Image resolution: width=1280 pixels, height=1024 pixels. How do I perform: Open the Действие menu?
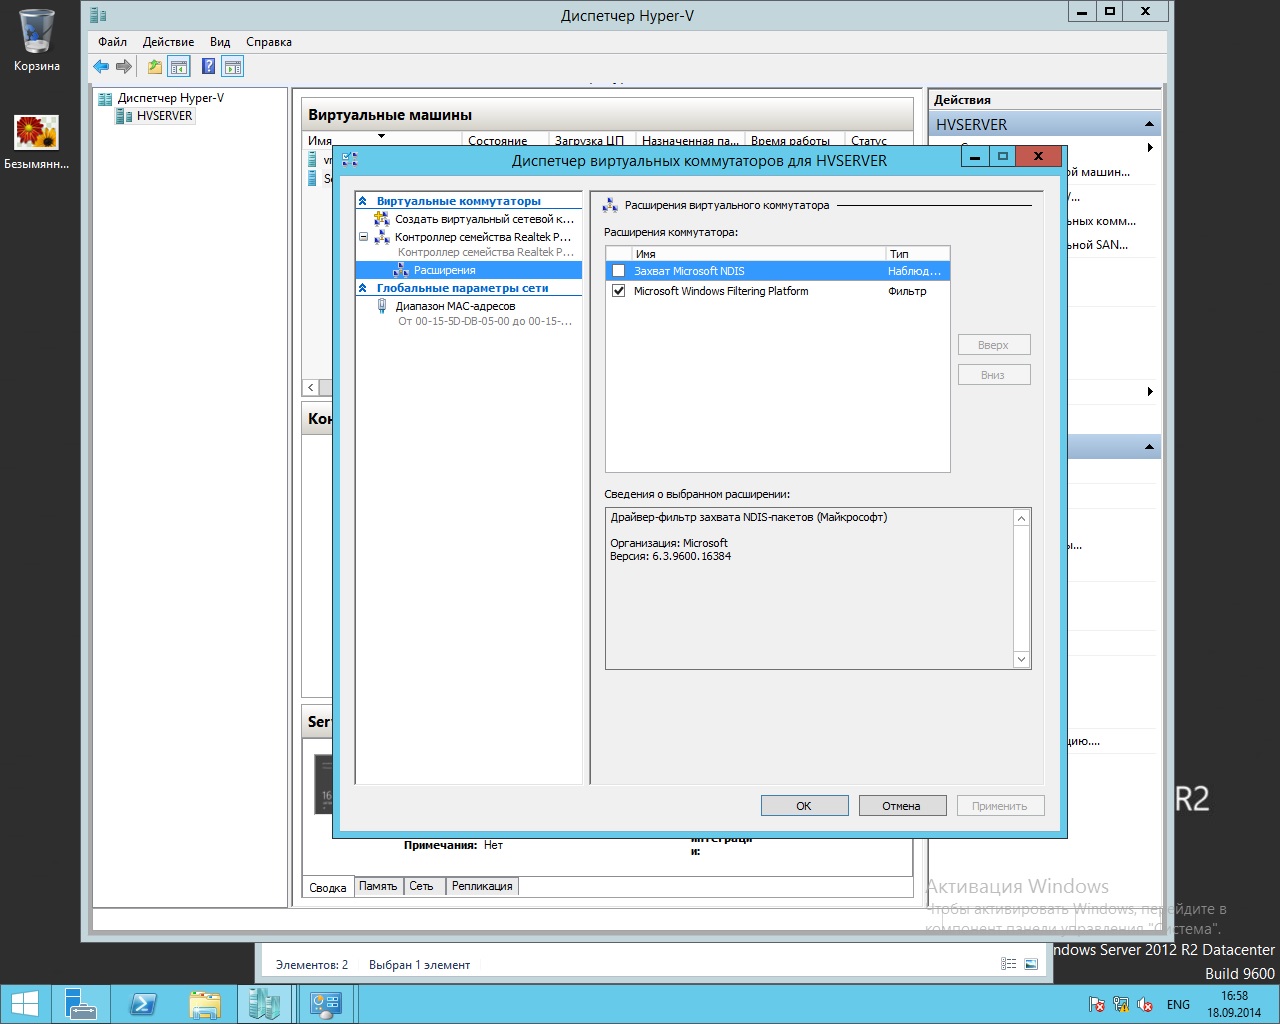pos(168,42)
